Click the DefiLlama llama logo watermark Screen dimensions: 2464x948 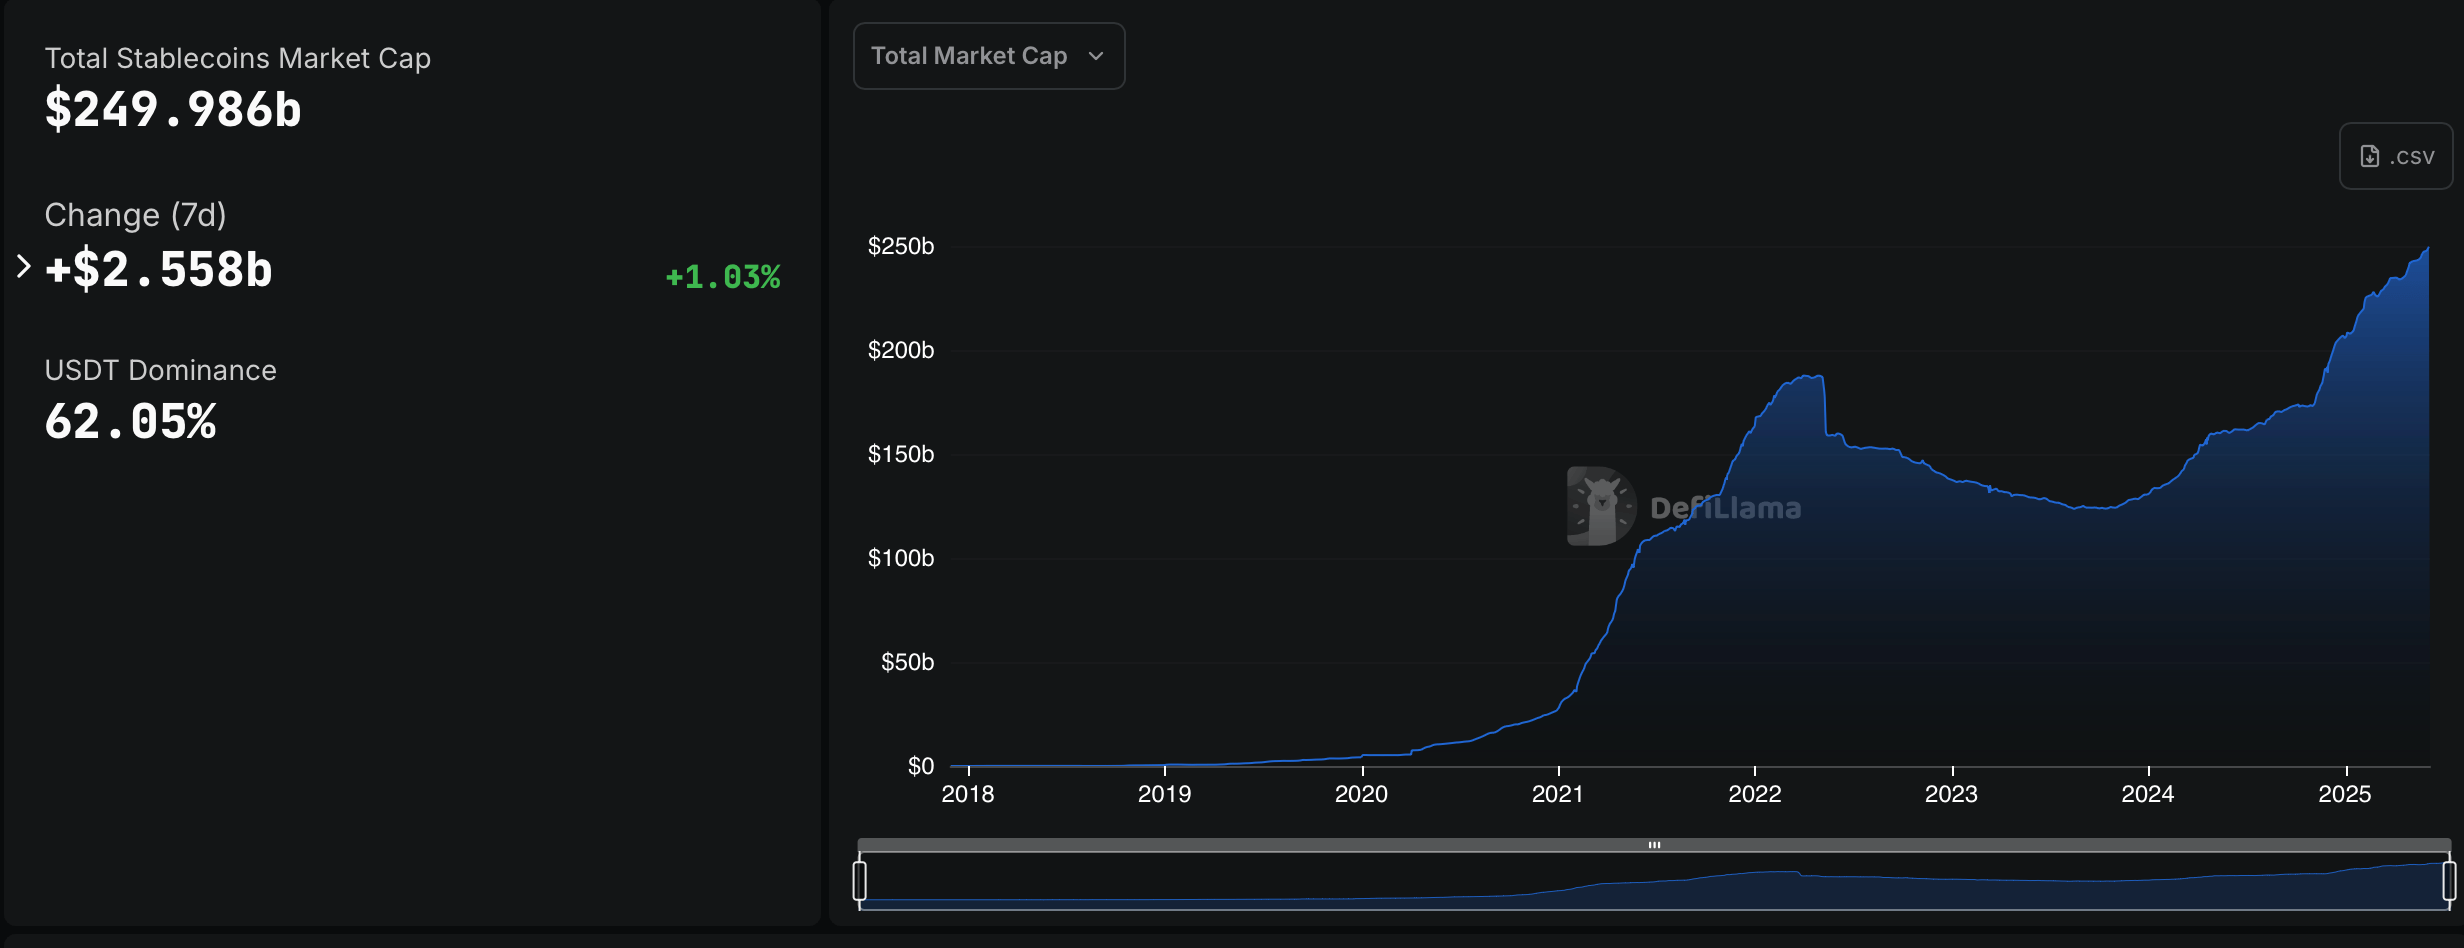tap(1601, 505)
